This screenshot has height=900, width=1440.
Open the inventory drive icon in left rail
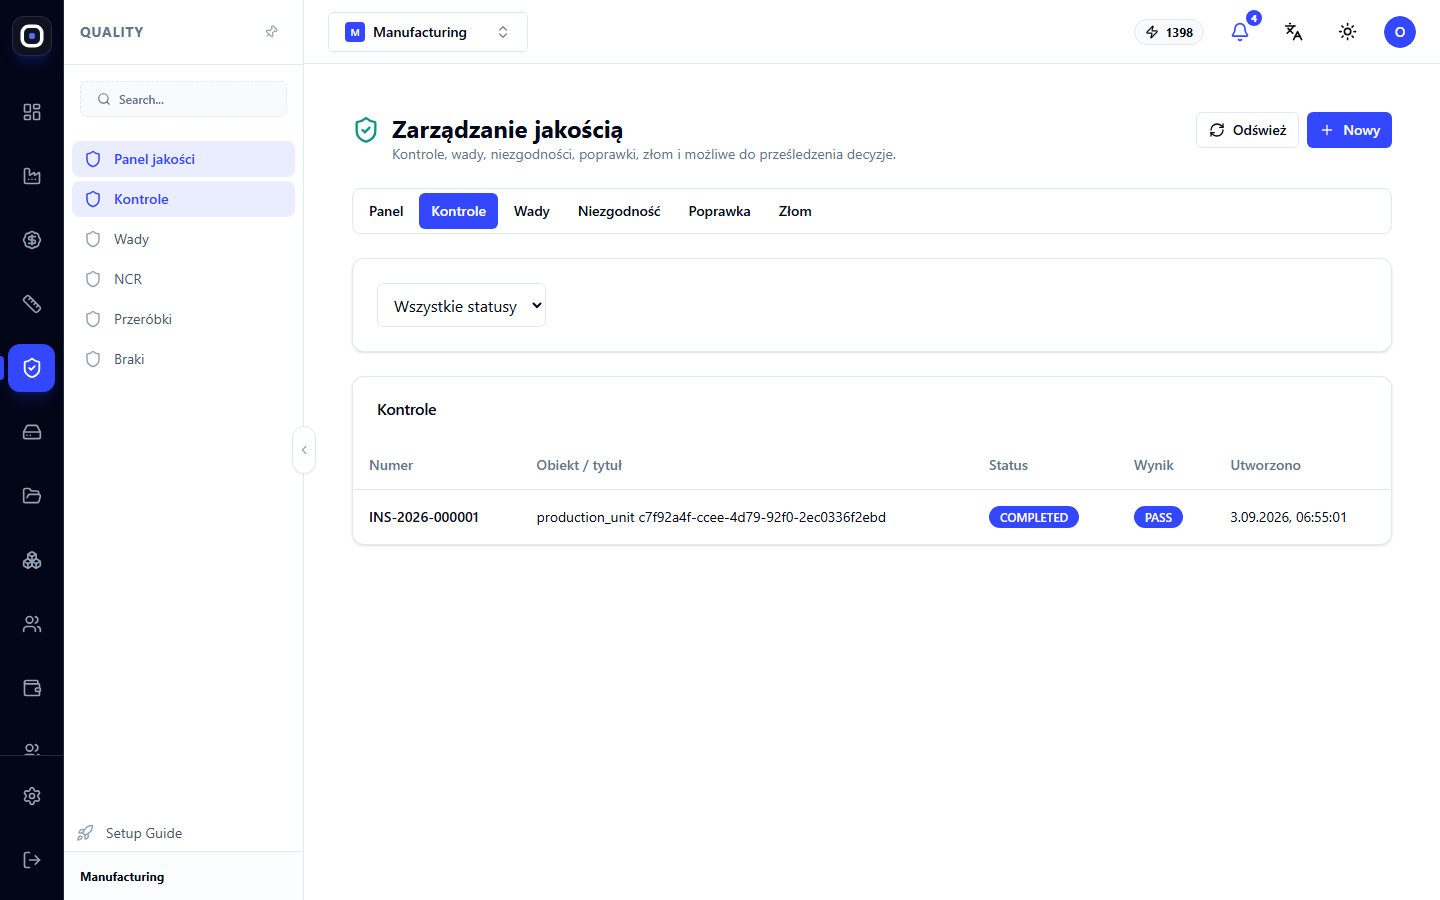32,432
